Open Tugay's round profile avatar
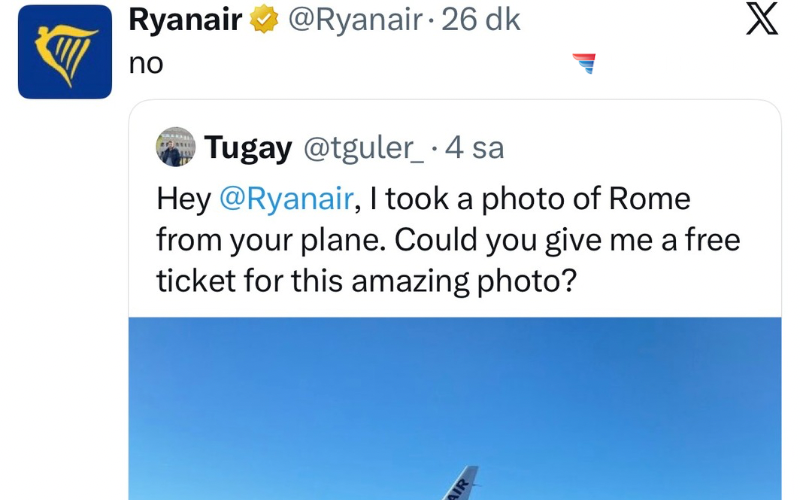This screenshot has height=500, width=800. click(x=175, y=147)
